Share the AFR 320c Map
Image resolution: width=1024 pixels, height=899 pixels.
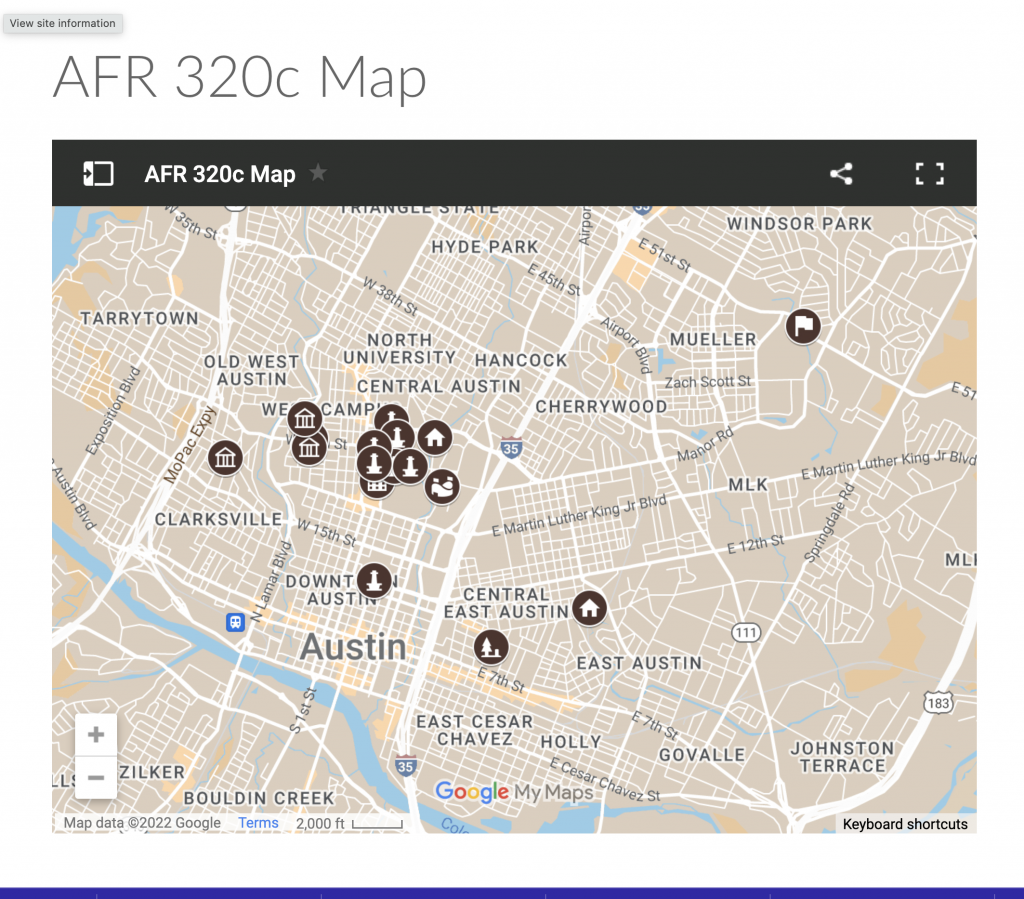pyautogui.click(x=841, y=174)
